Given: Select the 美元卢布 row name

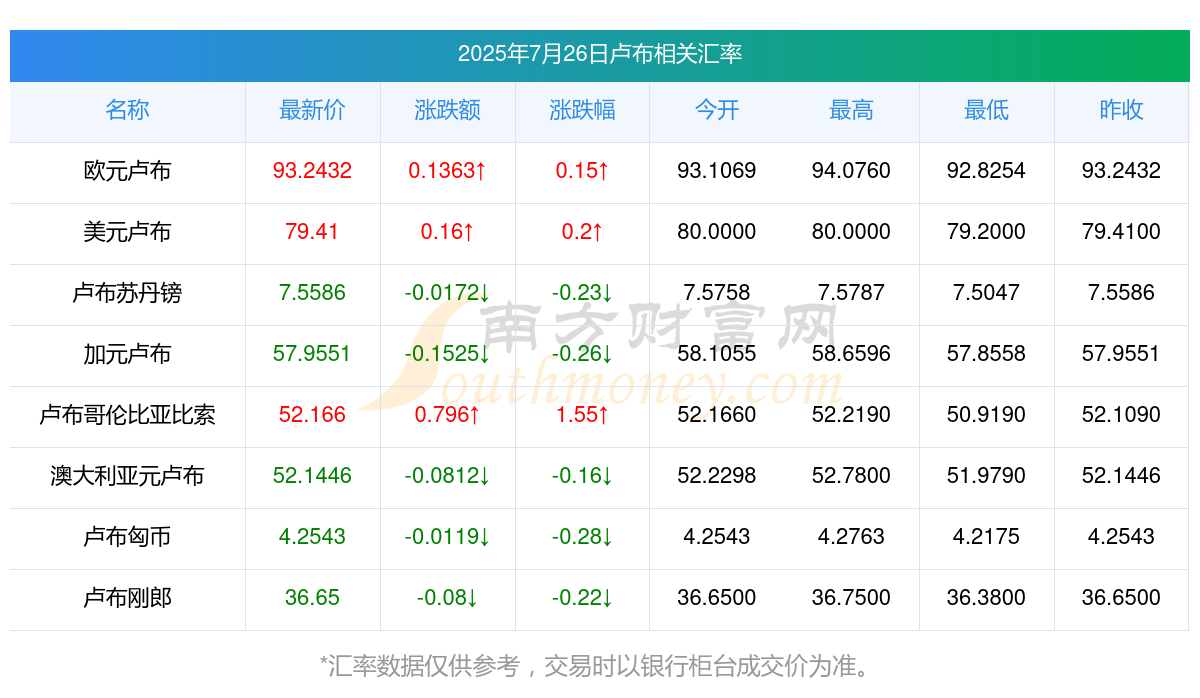Looking at the screenshot, I should point(127,232).
